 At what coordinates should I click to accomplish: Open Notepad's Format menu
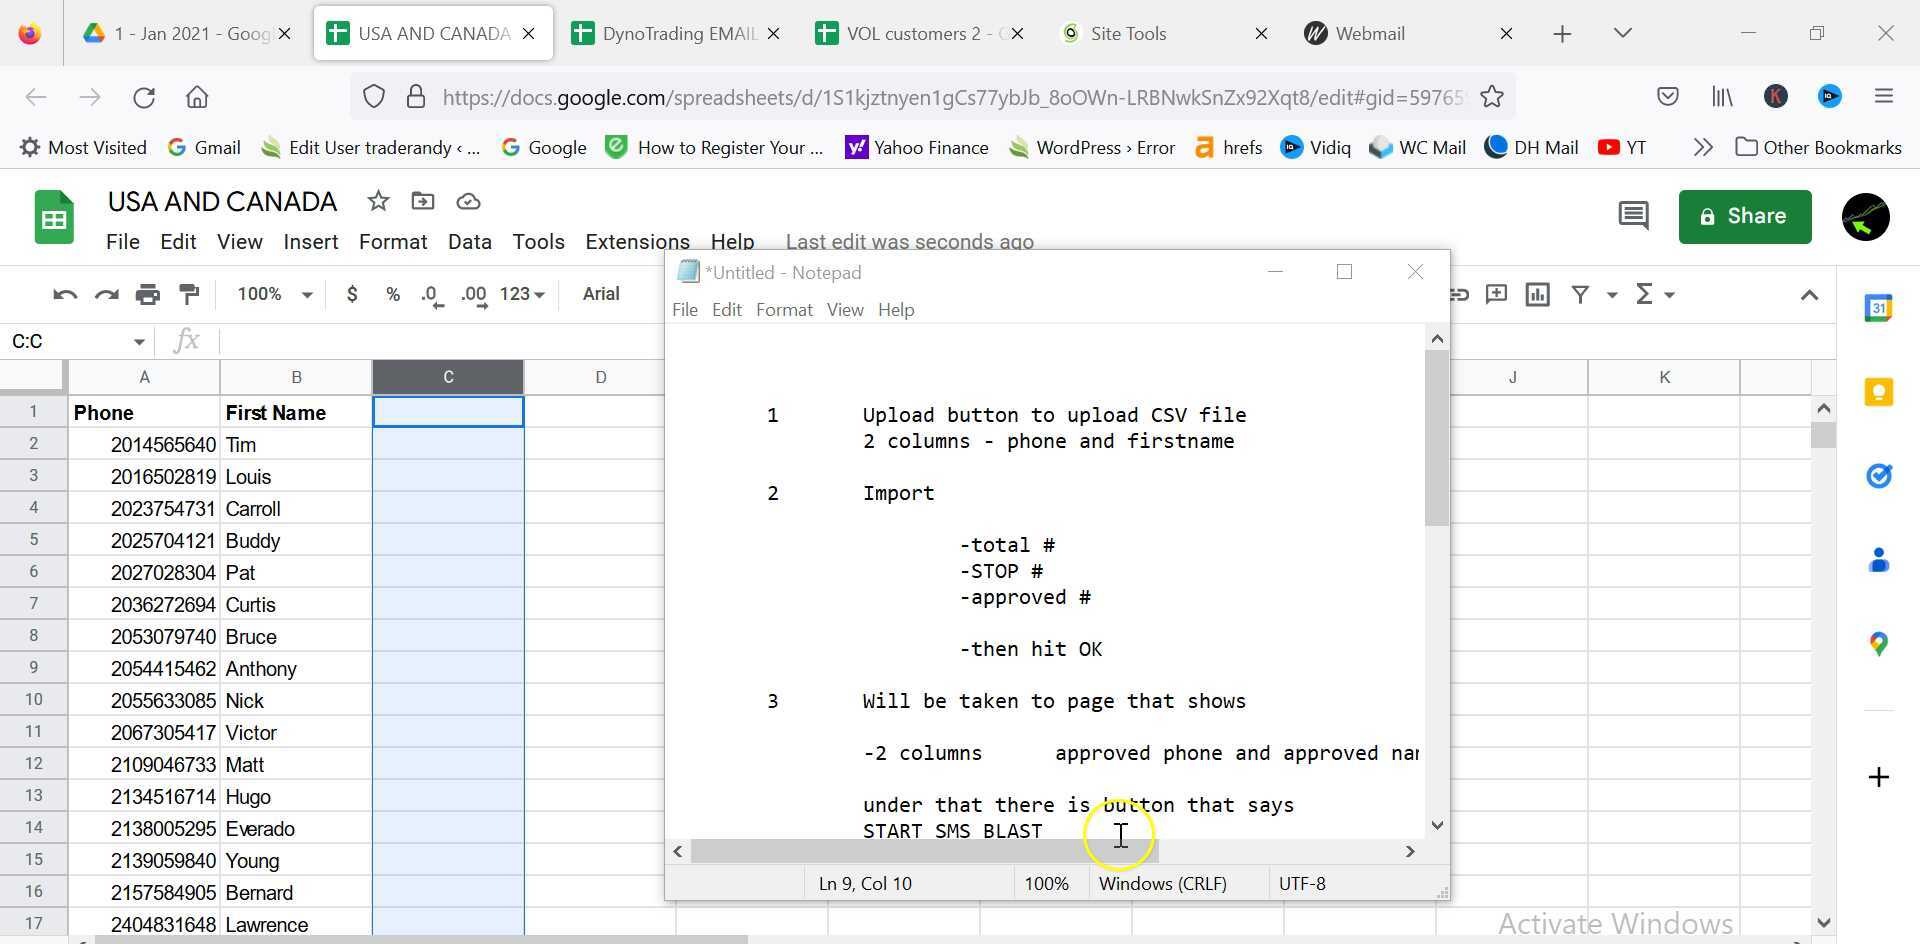[x=783, y=310]
